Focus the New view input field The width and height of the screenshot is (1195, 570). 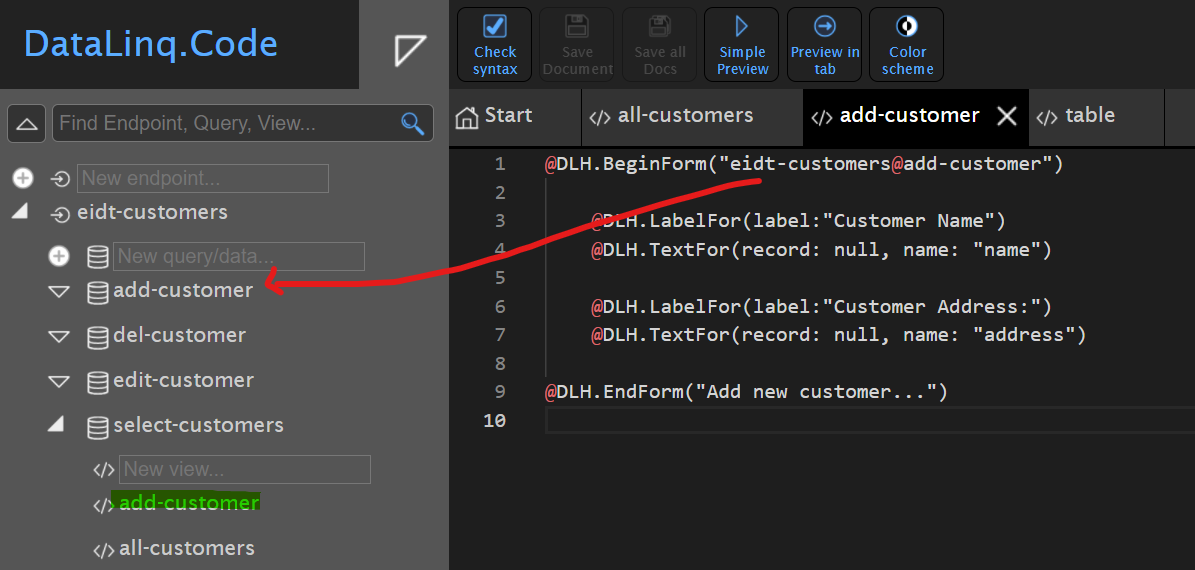245,469
